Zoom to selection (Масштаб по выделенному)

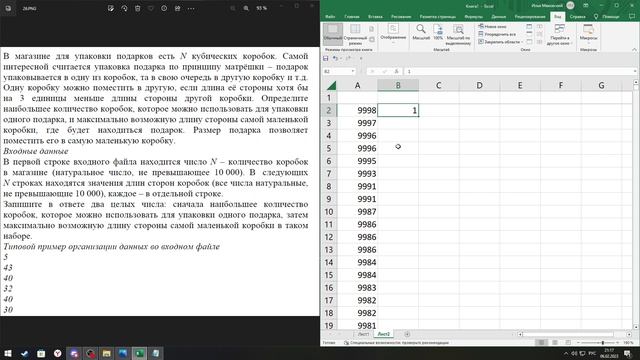click(x=458, y=34)
